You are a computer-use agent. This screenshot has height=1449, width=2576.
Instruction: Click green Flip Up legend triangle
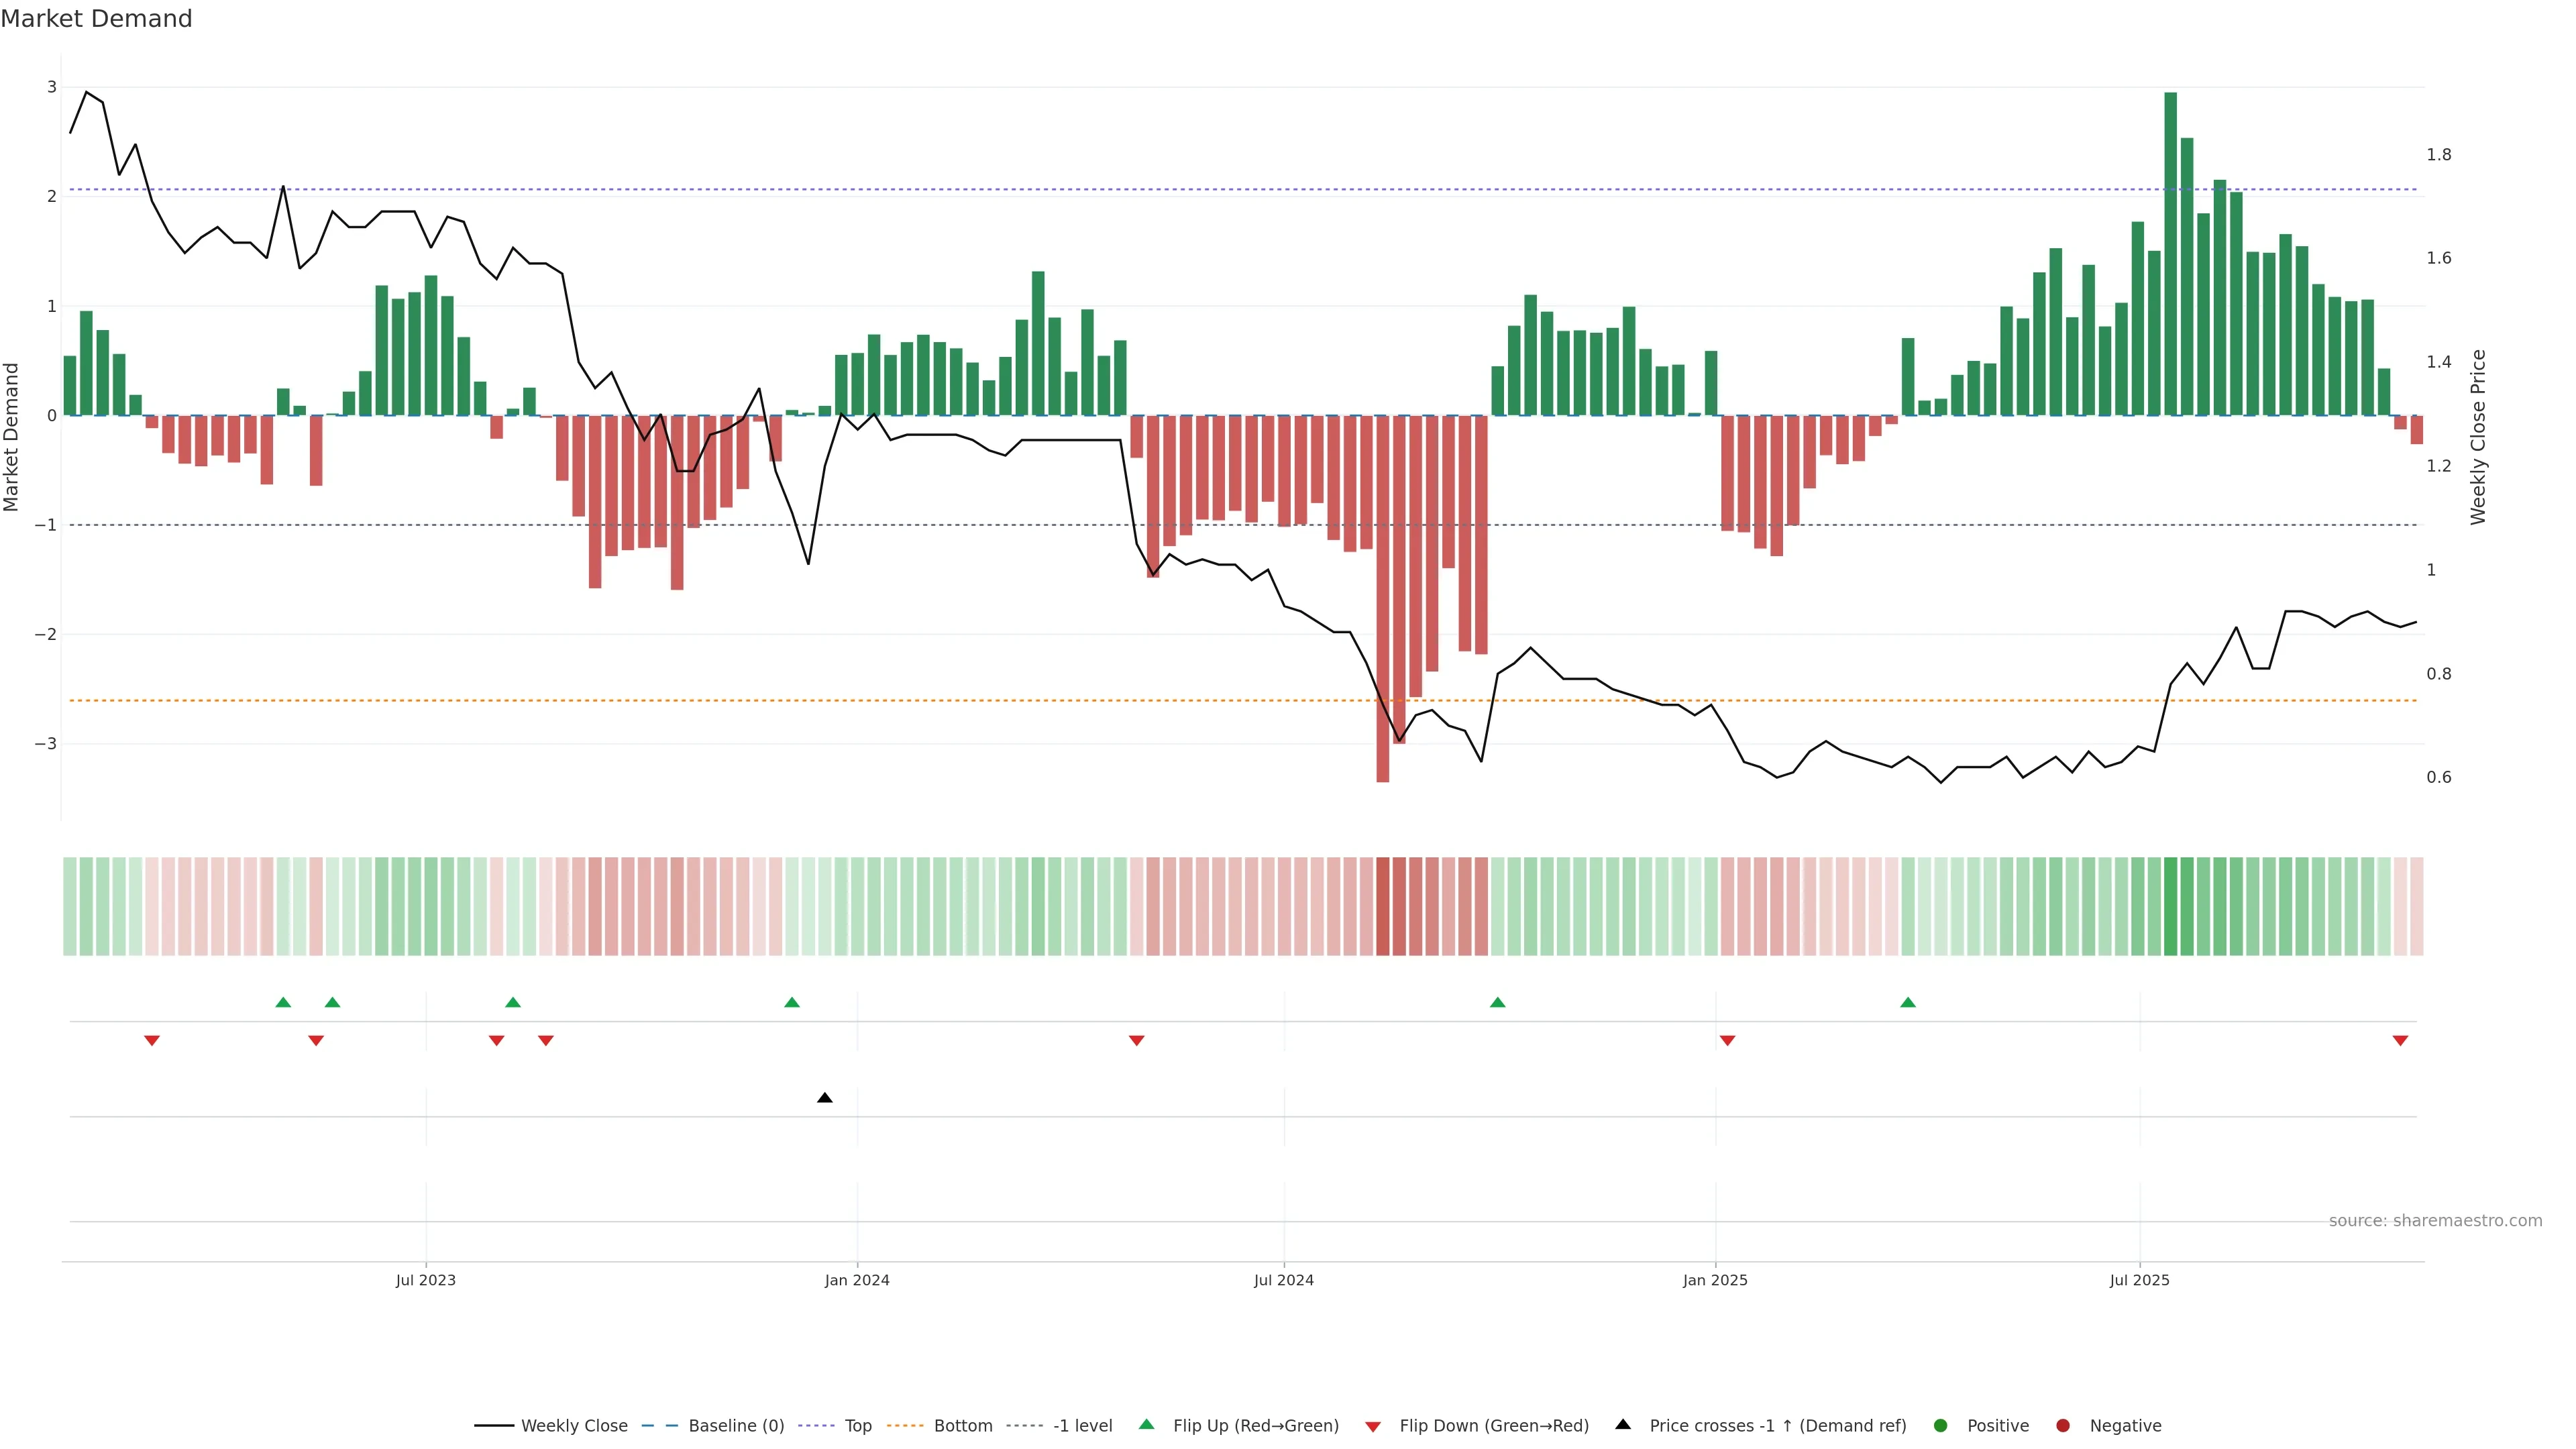pos(1147,1425)
